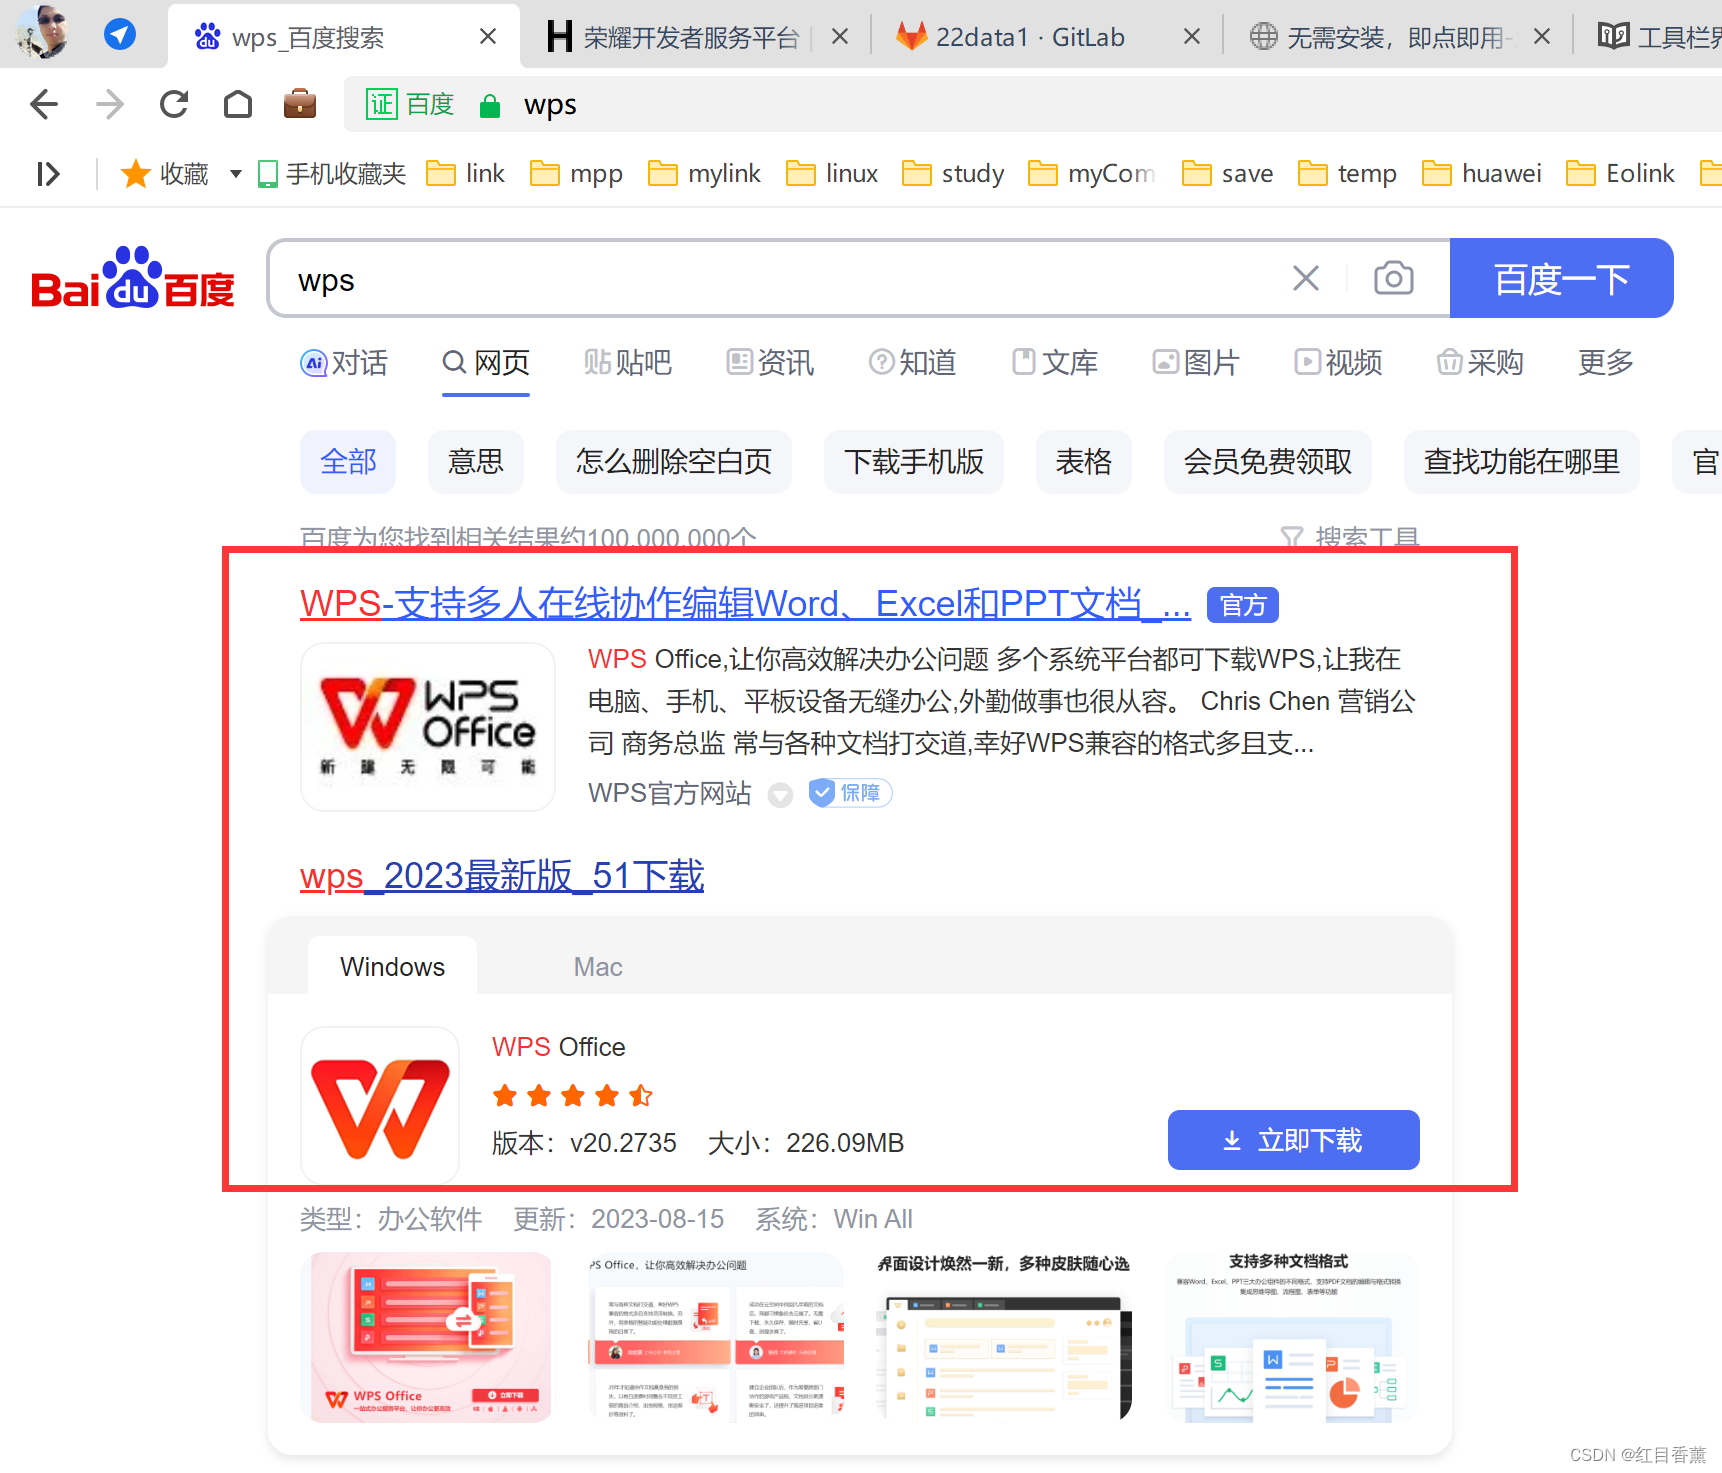
Task: Select the 全部 filter chip
Action: click(x=348, y=462)
